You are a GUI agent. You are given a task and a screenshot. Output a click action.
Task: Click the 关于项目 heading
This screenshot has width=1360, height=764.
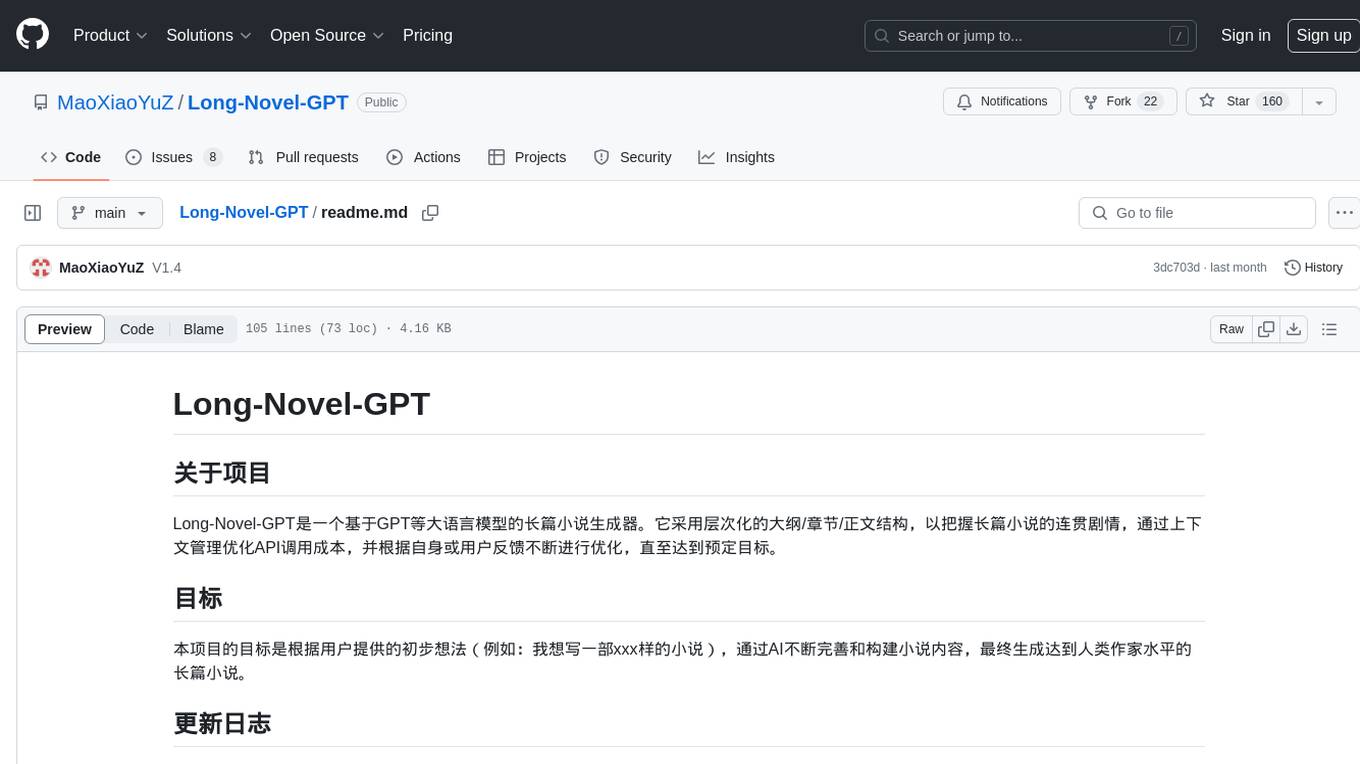[x=222, y=473]
